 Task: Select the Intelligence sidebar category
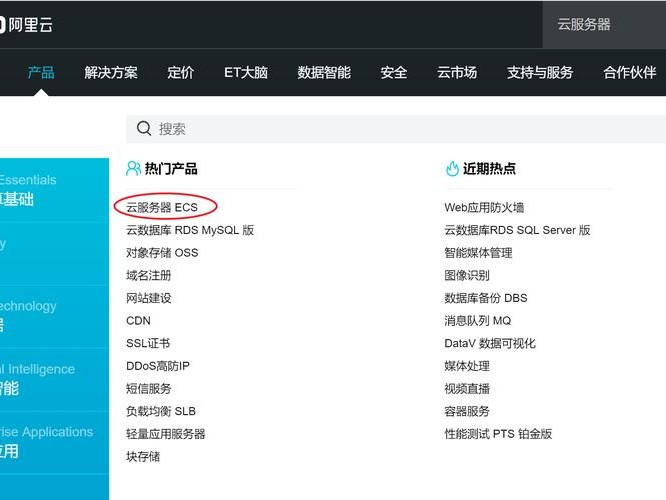[x=54, y=379]
